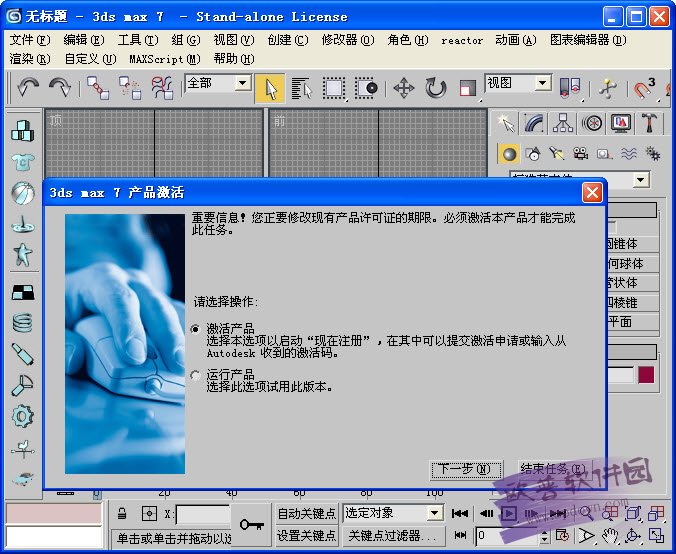The image size is (676, 554).
Task: Click the Select and Manipulate icon
Action: tap(608, 88)
